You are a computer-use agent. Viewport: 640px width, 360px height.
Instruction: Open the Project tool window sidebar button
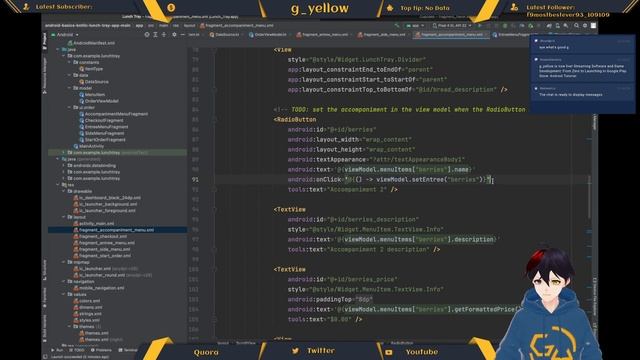pos(44,41)
